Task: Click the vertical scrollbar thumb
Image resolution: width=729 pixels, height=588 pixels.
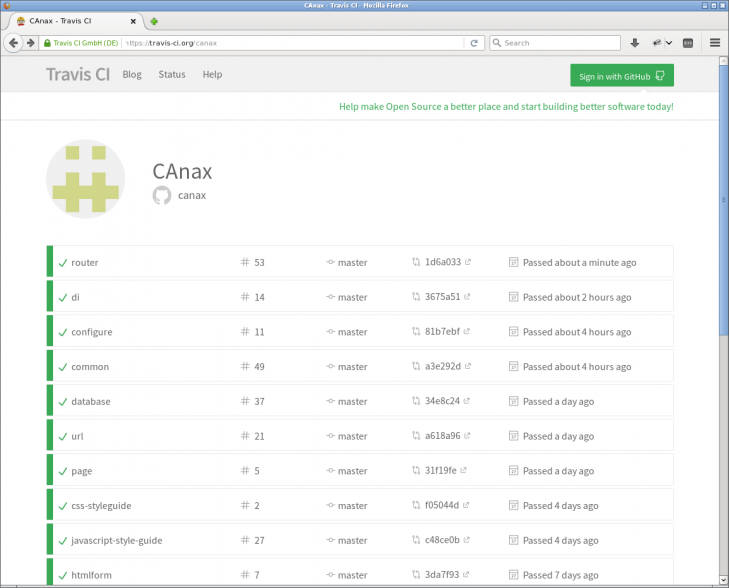Action: [x=723, y=200]
